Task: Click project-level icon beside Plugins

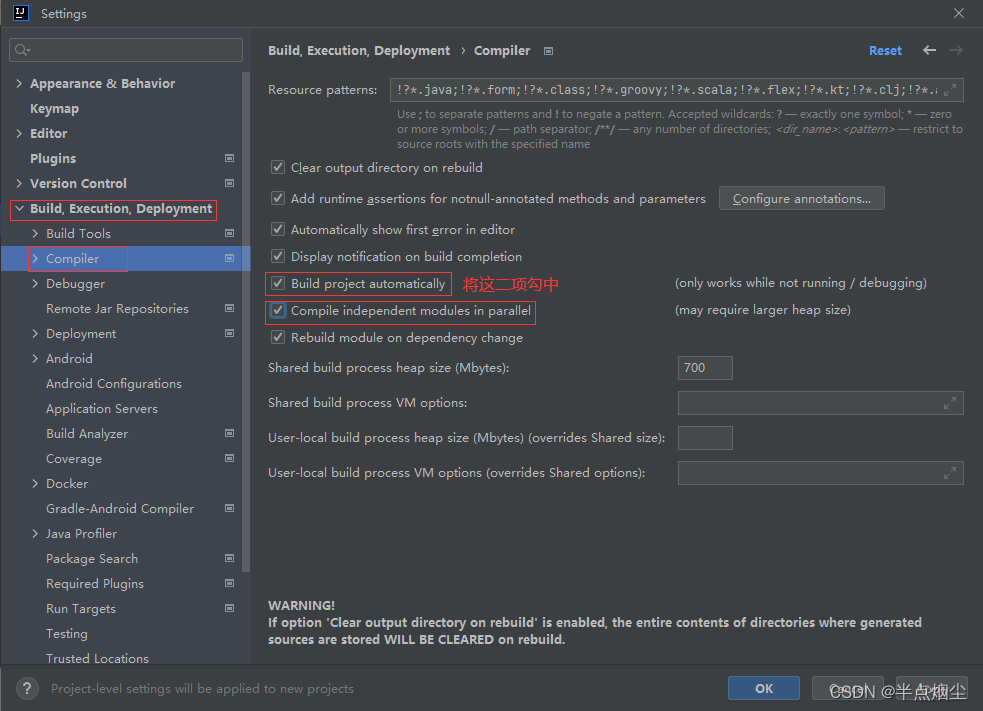Action: (x=229, y=159)
